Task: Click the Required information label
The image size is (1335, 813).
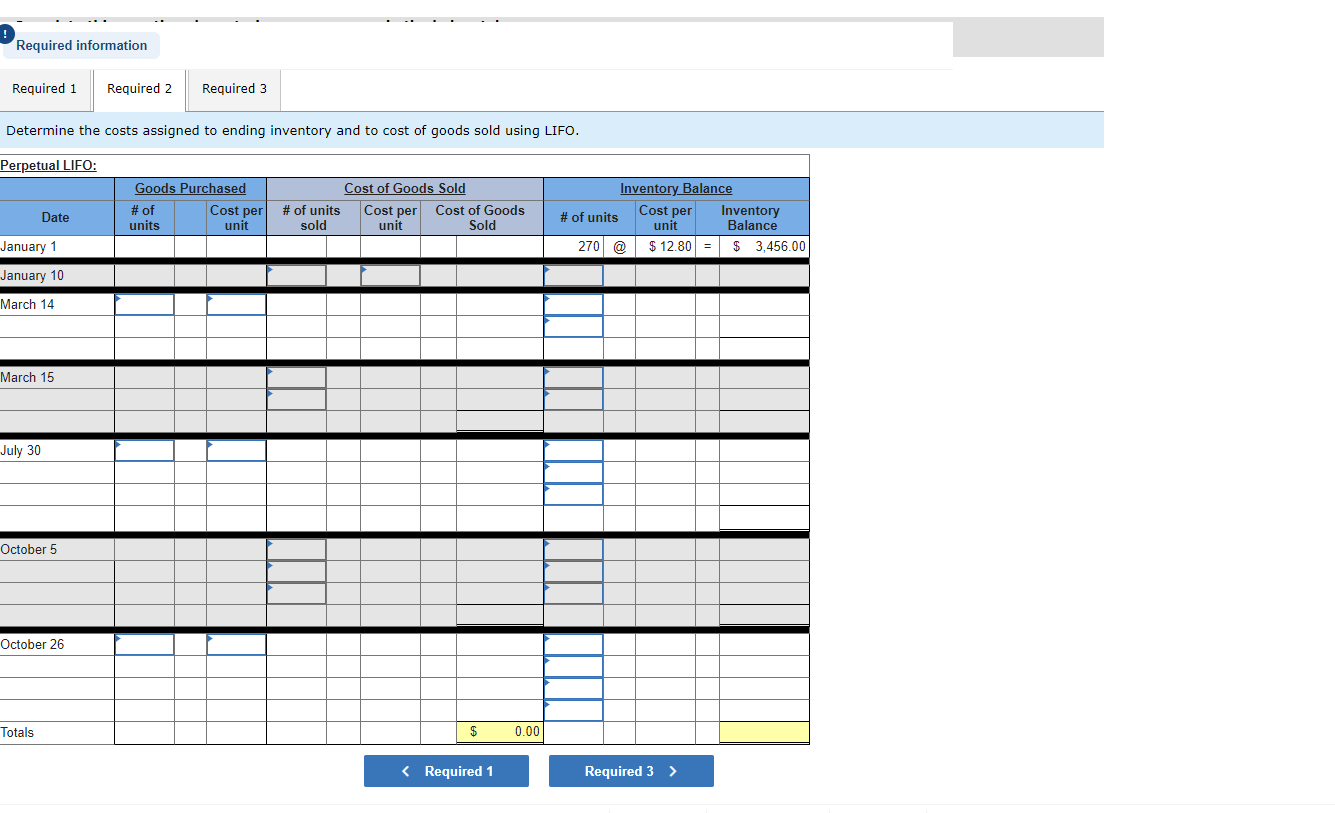Action: click(82, 45)
